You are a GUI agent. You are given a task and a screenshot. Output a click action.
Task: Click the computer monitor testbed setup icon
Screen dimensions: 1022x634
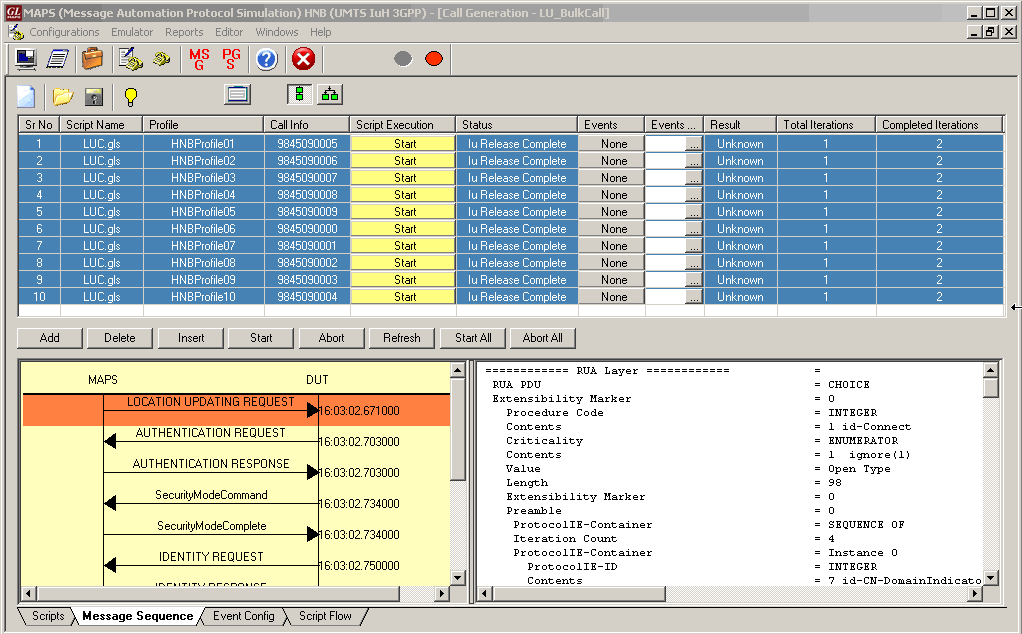26,59
